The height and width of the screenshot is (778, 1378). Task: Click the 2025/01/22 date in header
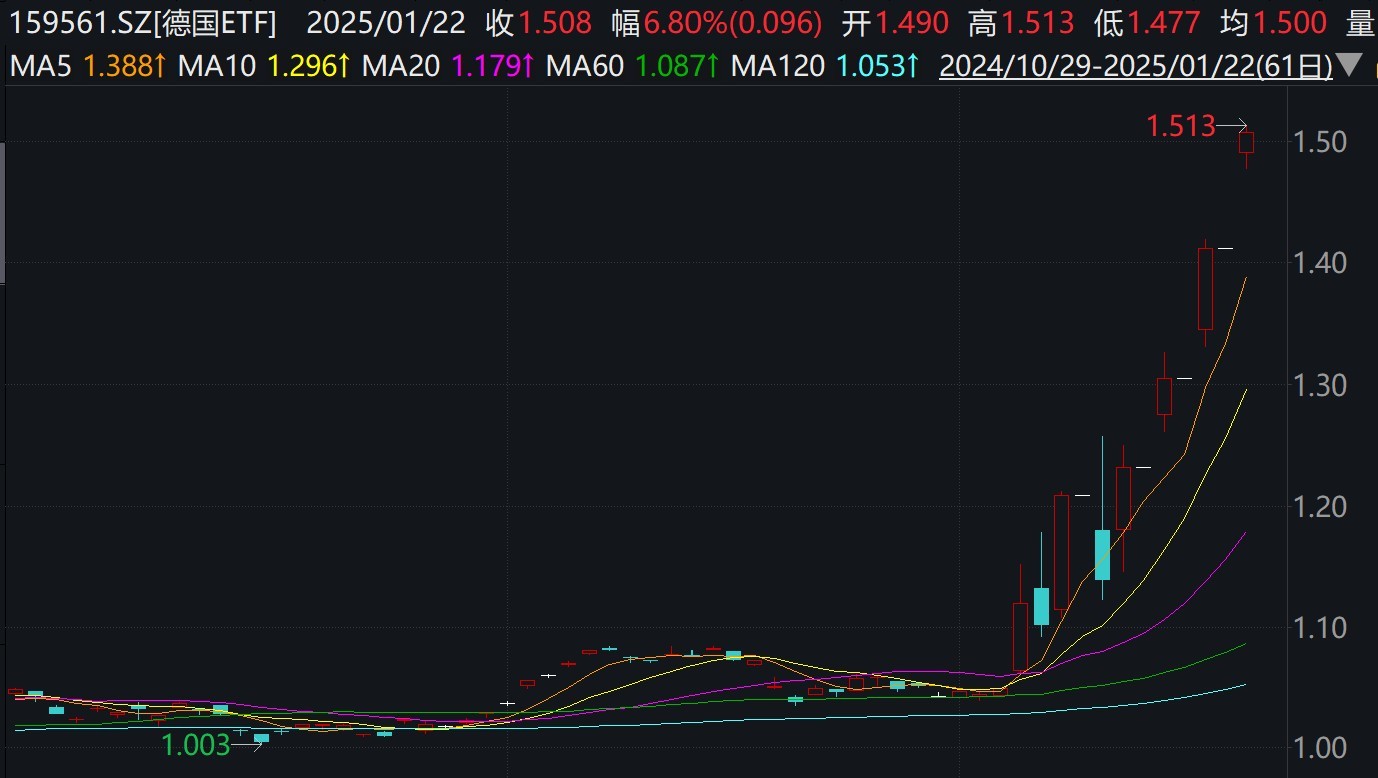coord(386,22)
